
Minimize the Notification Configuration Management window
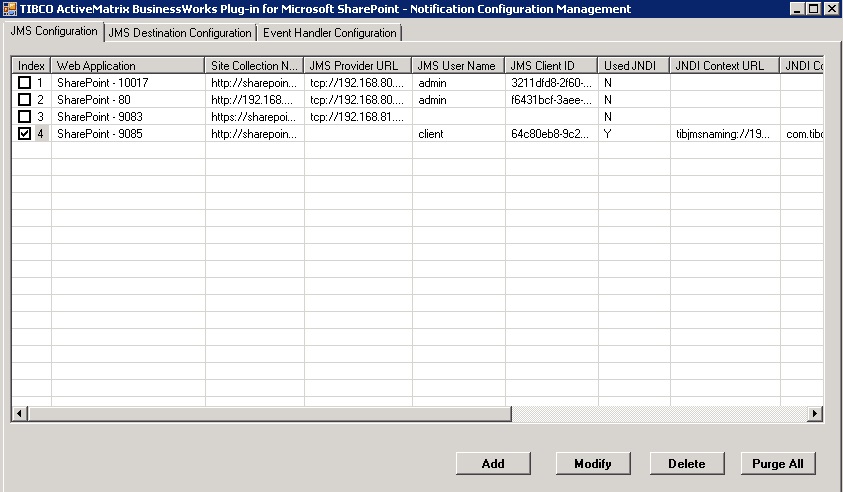[798, 9]
